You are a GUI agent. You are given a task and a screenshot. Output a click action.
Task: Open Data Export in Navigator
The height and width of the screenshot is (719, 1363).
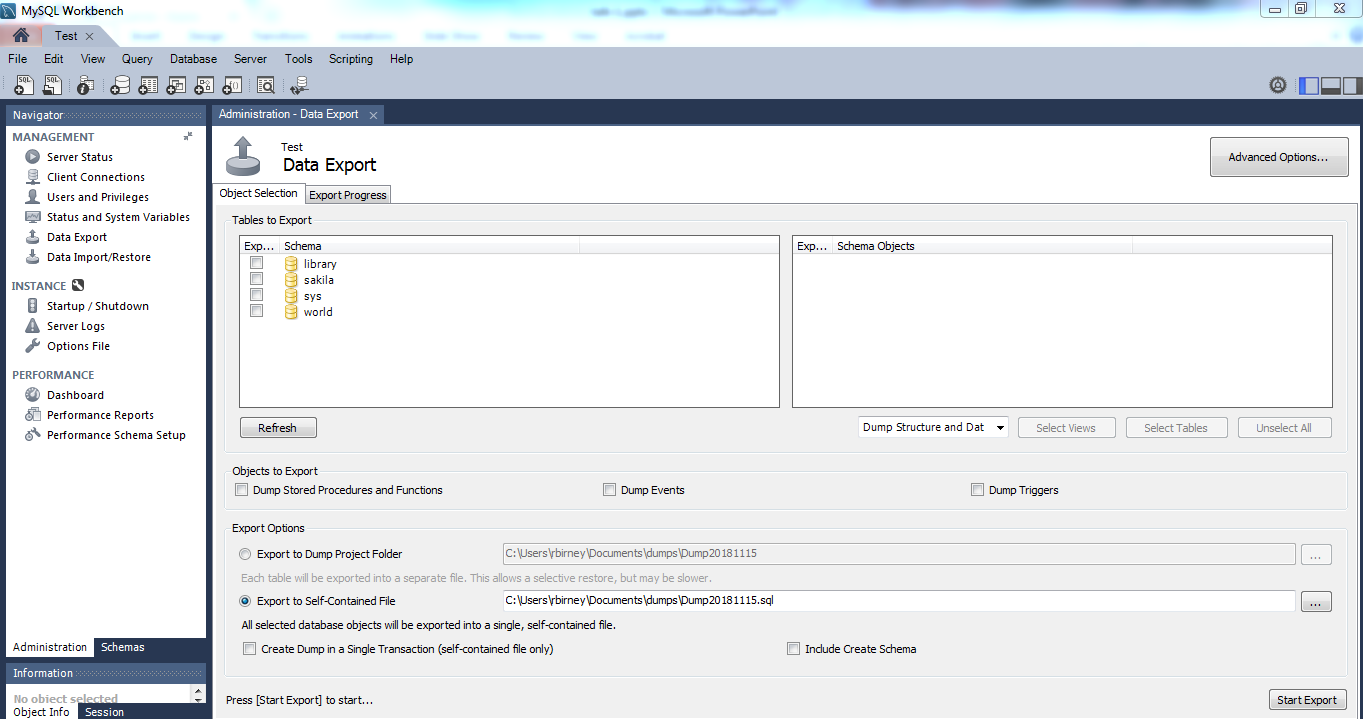pos(77,237)
